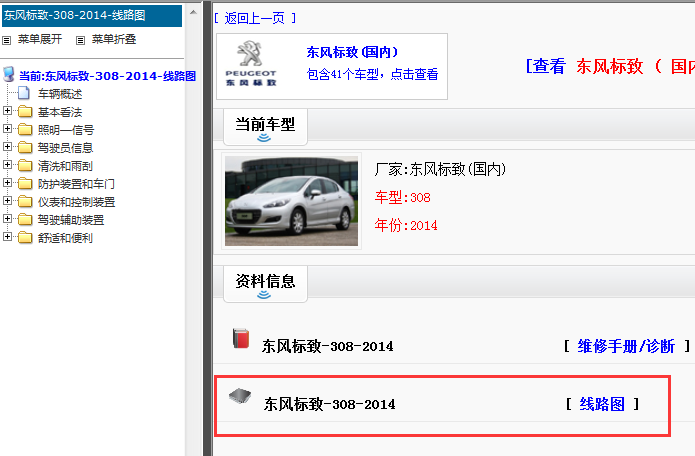This screenshot has width=695, height=456.
Task: Go back via 返回上一页 link
Action: click(254, 18)
